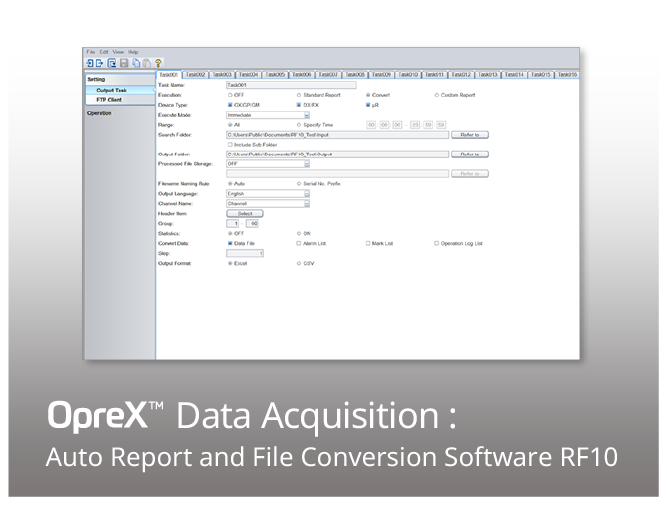Click the Output Folder path field
Viewport: 667px width, 505px height.
tap(337, 154)
